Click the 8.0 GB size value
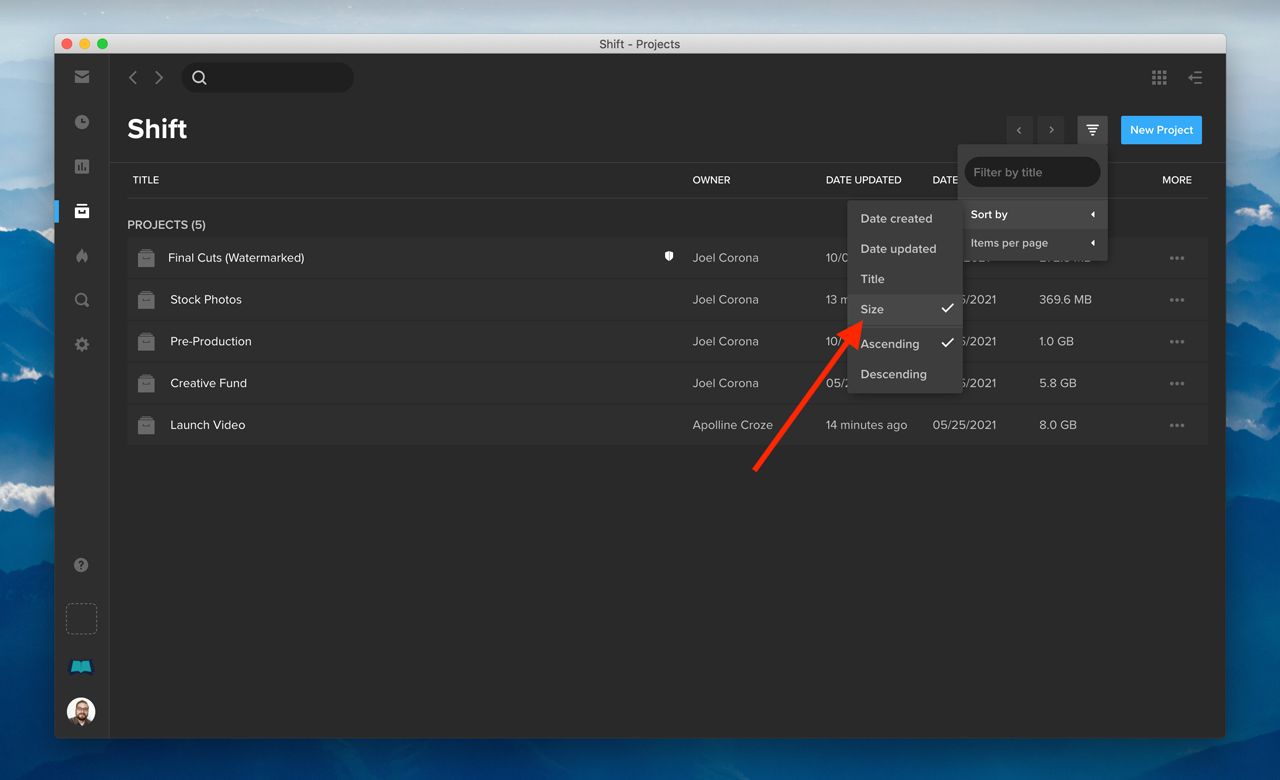The height and width of the screenshot is (780, 1280). (1058, 425)
